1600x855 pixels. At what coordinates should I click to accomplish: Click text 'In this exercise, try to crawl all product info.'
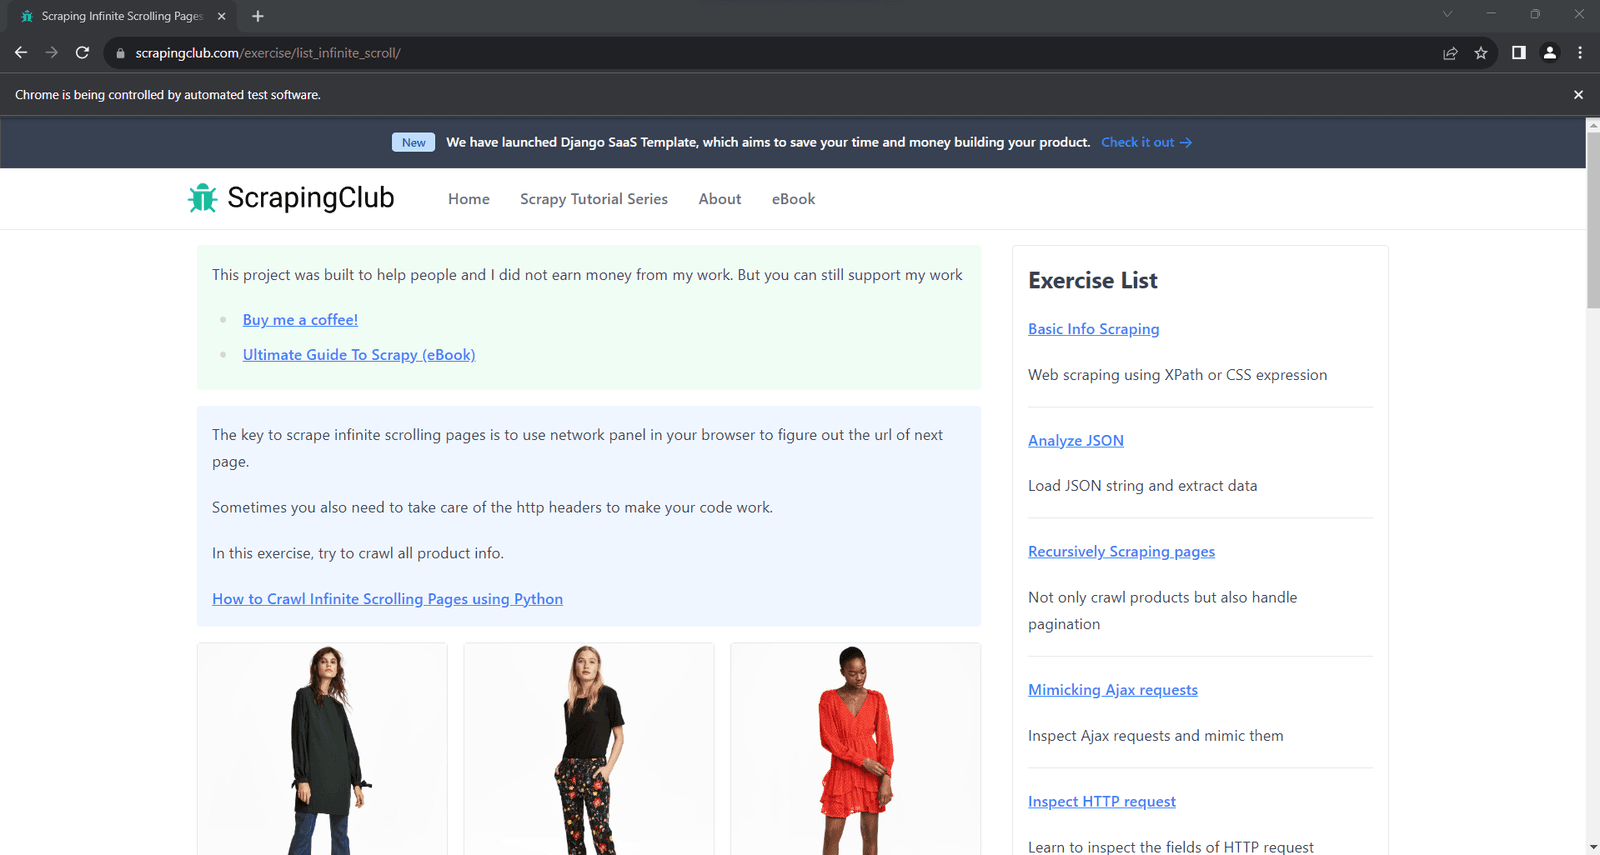tap(358, 553)
